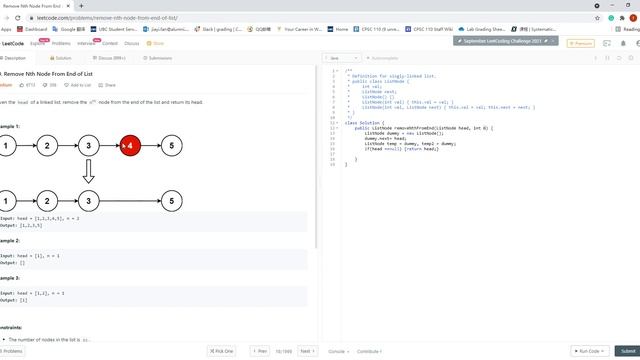The height and width of the screenshot is (360, 640).
Task: Click the Pick One button
Action: (x=222, y=351)
